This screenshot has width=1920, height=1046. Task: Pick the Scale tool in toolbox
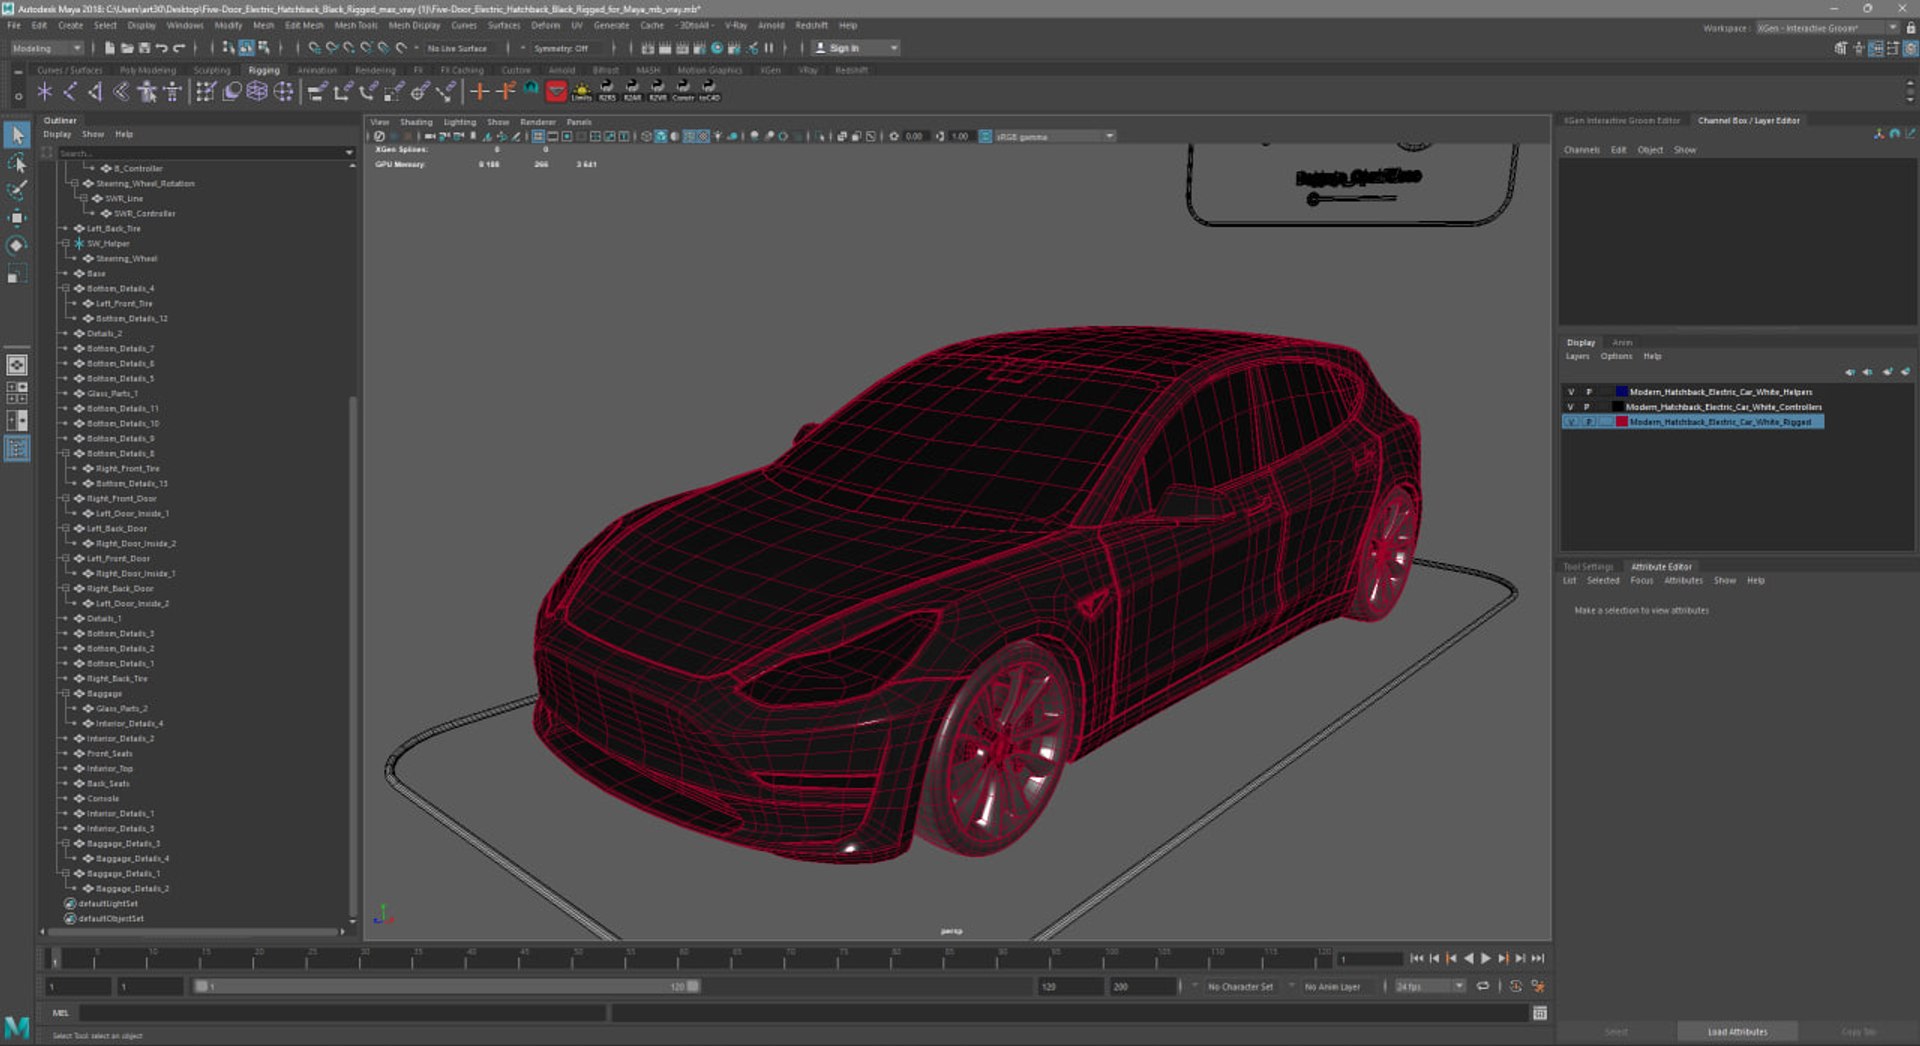click(17, 273)
